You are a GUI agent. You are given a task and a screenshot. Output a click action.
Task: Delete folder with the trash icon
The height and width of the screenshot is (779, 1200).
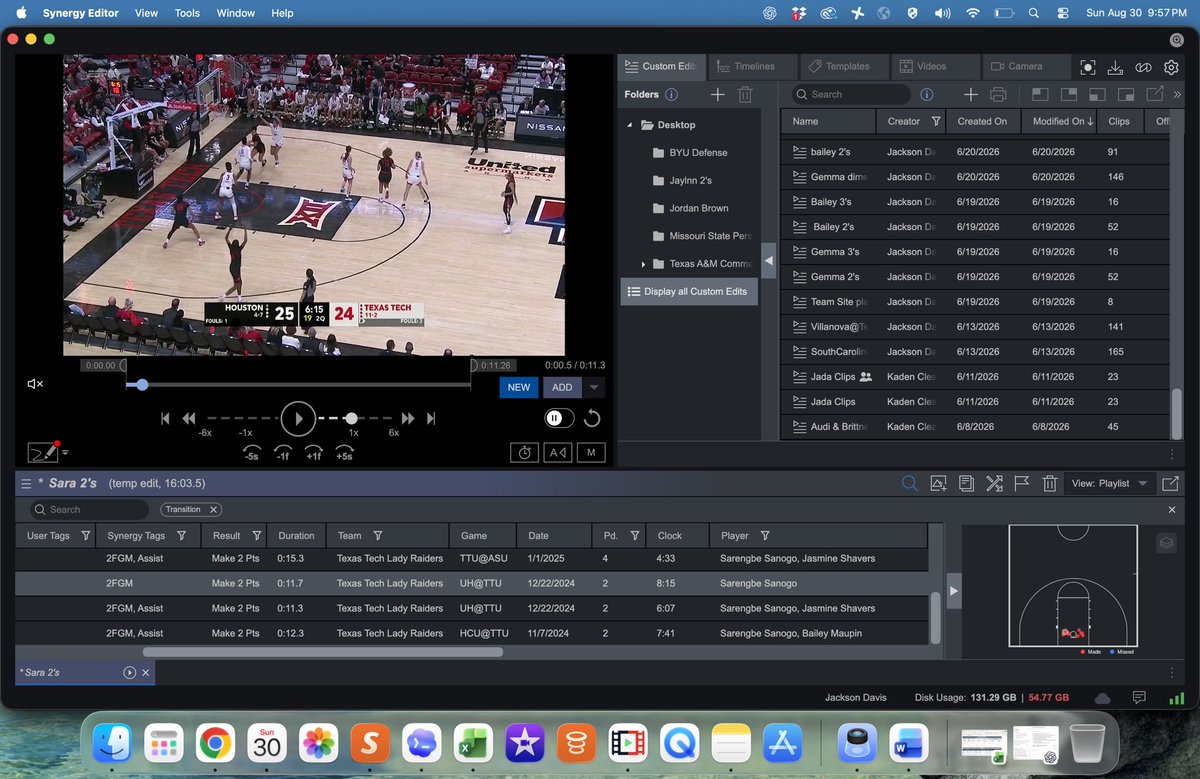pos(745,94)
